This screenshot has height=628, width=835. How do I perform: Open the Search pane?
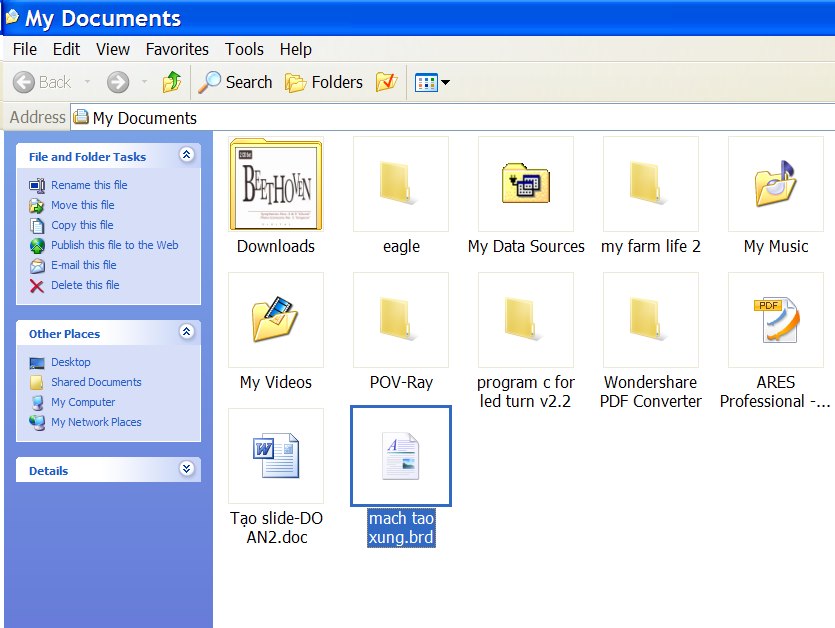pyautogui.click(x=235, y=82)
